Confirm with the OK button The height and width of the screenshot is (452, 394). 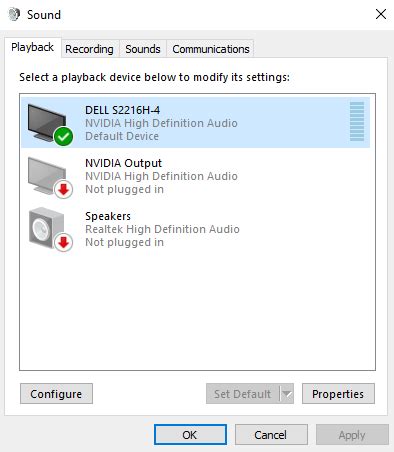click(x=190, y=435)
